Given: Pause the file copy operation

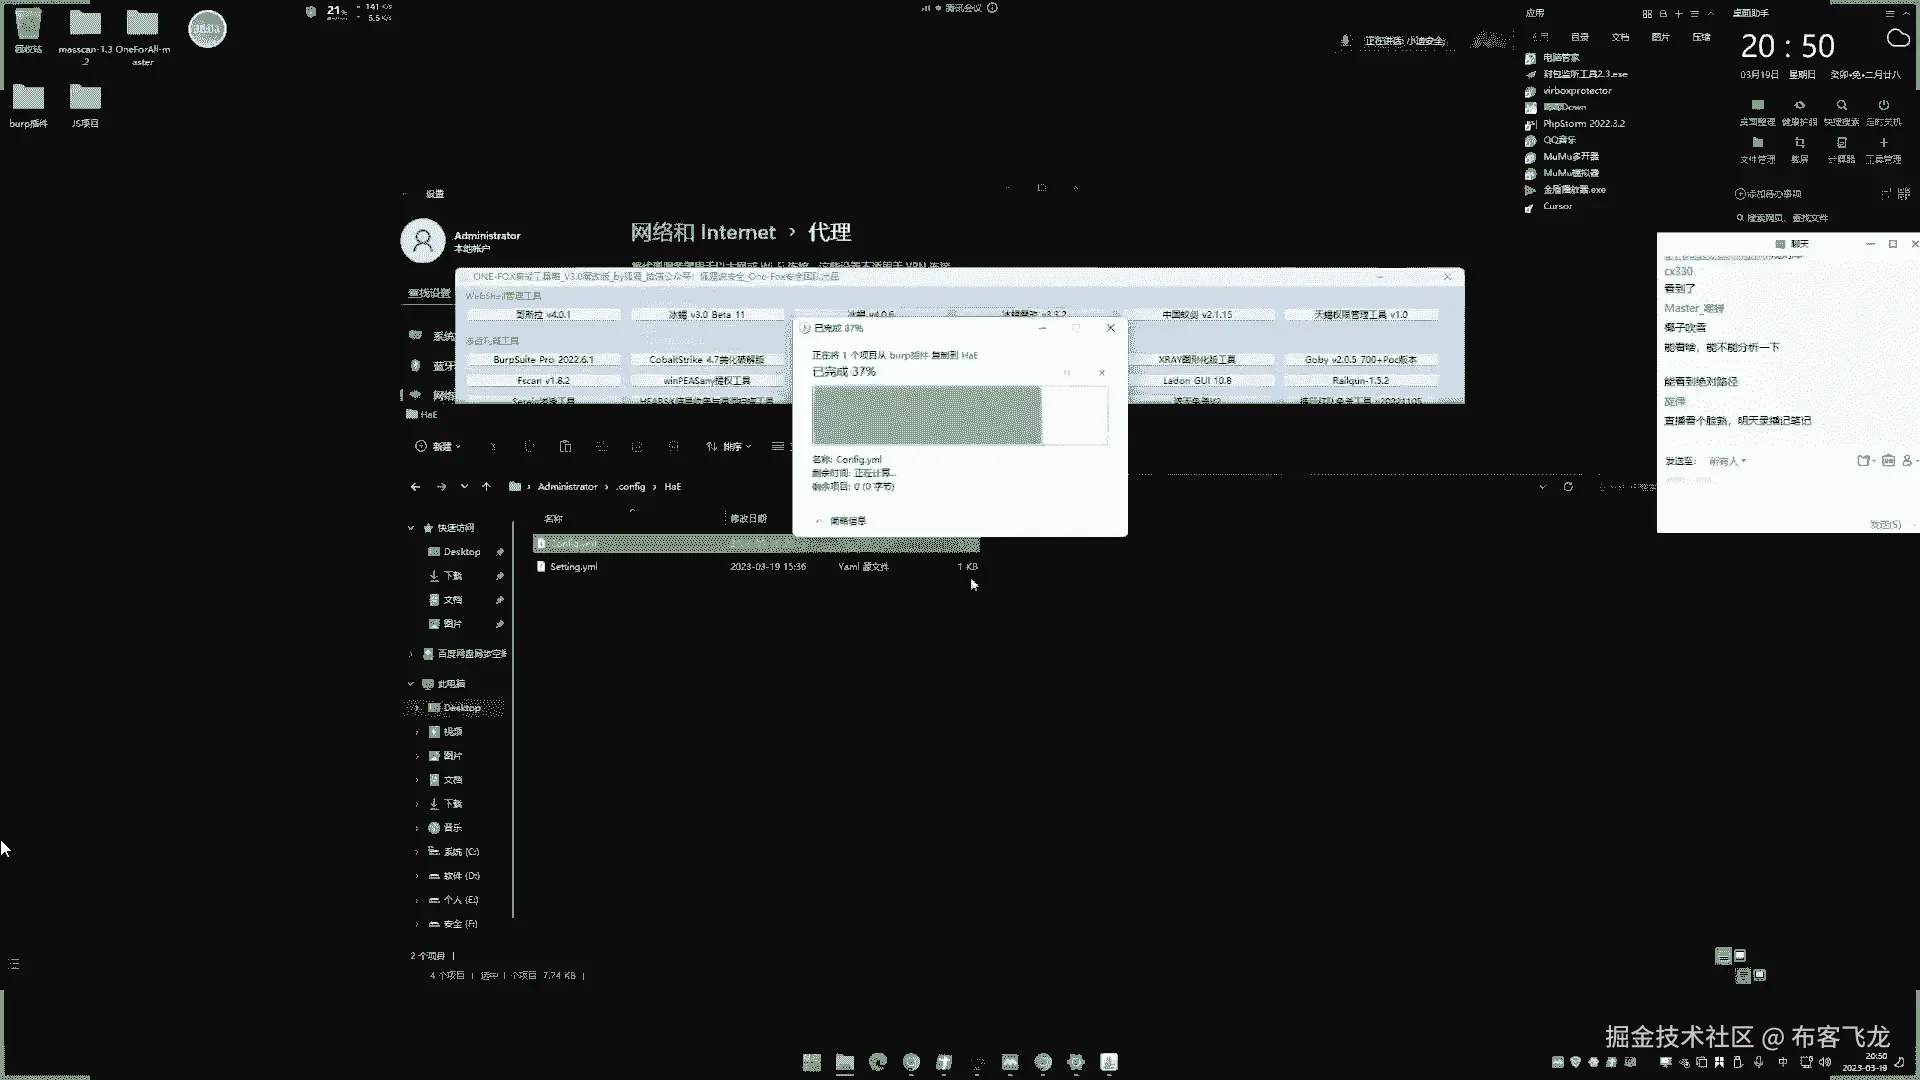Looking at the screenshot, I should pyautogui.click(x=1067, y=373).
